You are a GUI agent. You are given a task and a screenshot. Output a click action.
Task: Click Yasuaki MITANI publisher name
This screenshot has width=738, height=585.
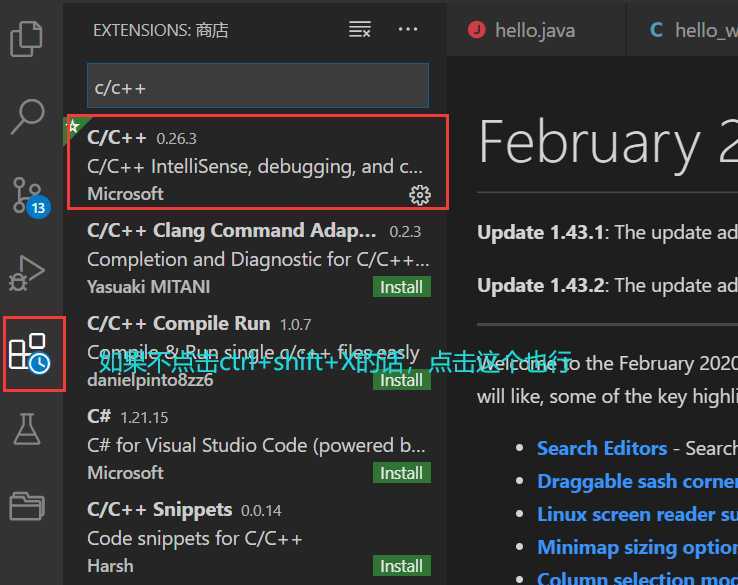(x=149, y=287)
